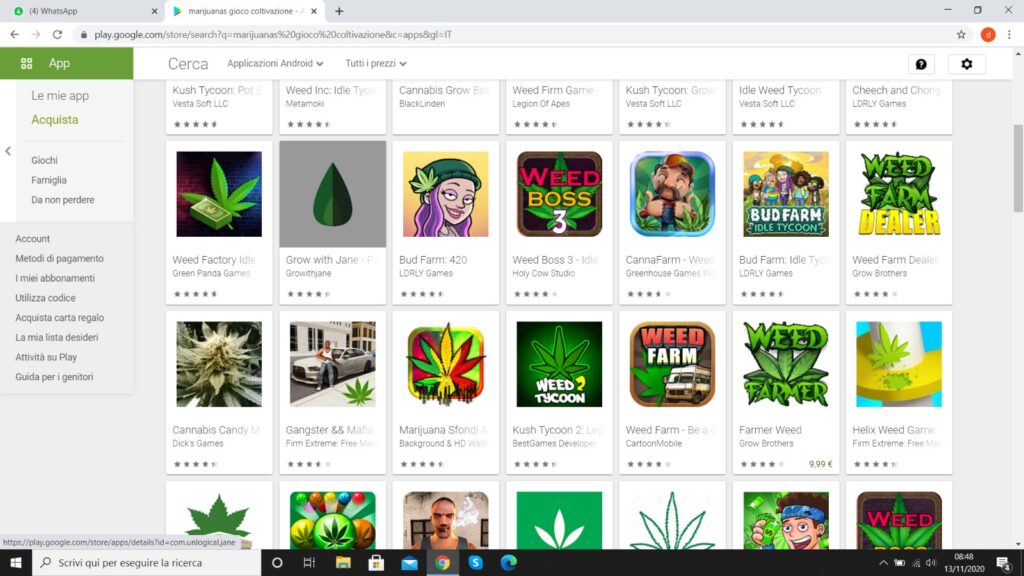Viewport: 1024px width, 576px height.
Task: Open the Grow with Jane app icon
Action: [x=332, y=194]
